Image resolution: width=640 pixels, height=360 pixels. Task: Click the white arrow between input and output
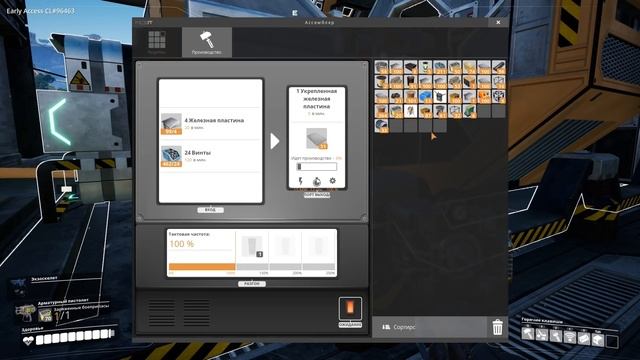[275, 141]
